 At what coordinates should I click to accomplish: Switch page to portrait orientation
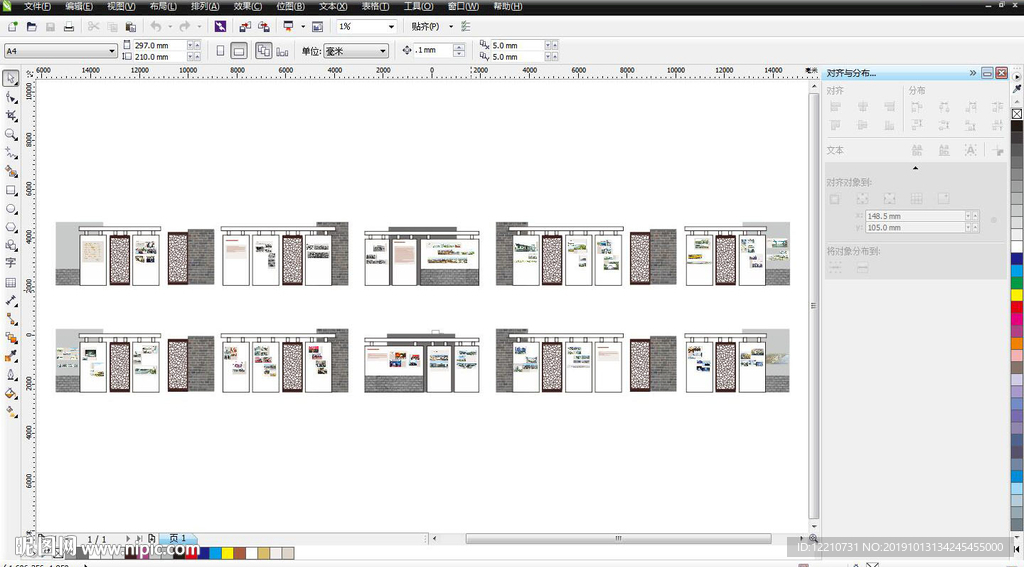coord(221,51)
